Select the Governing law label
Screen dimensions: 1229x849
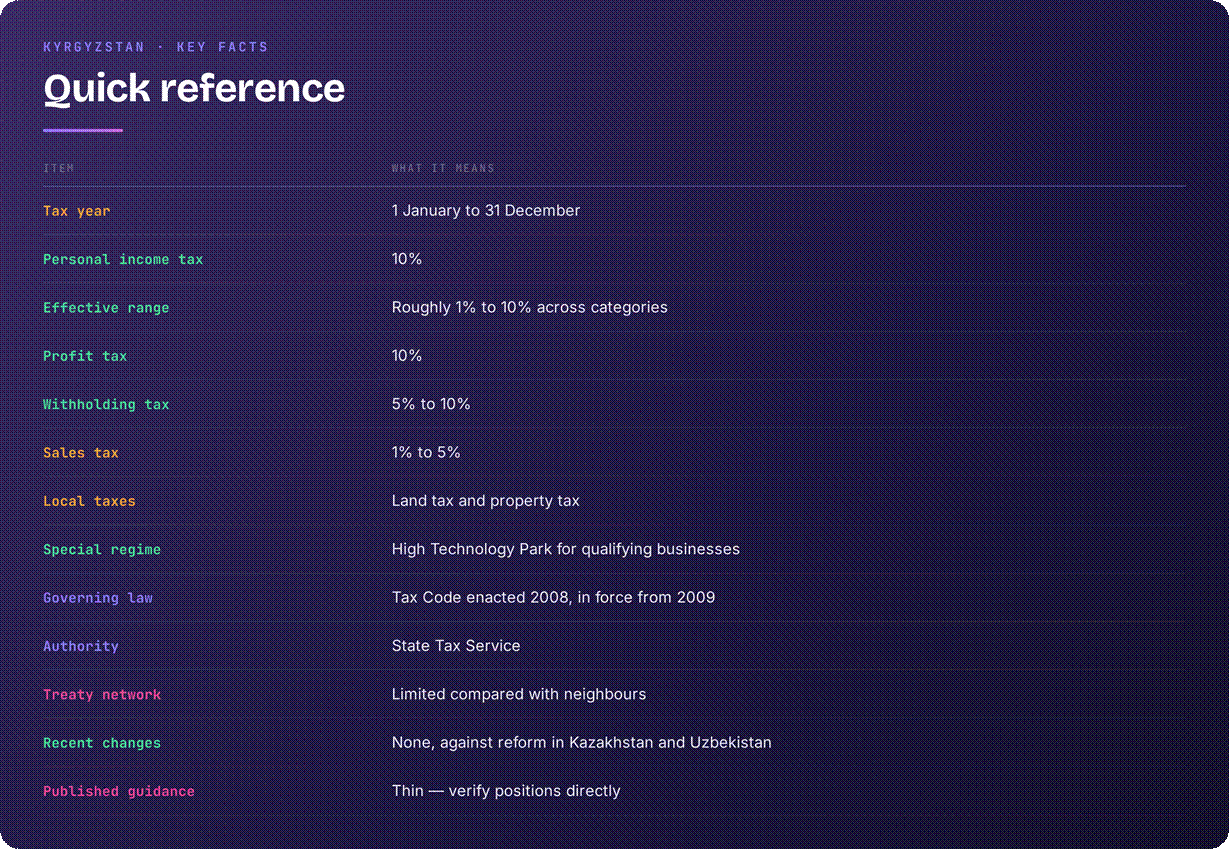[98, 598]
